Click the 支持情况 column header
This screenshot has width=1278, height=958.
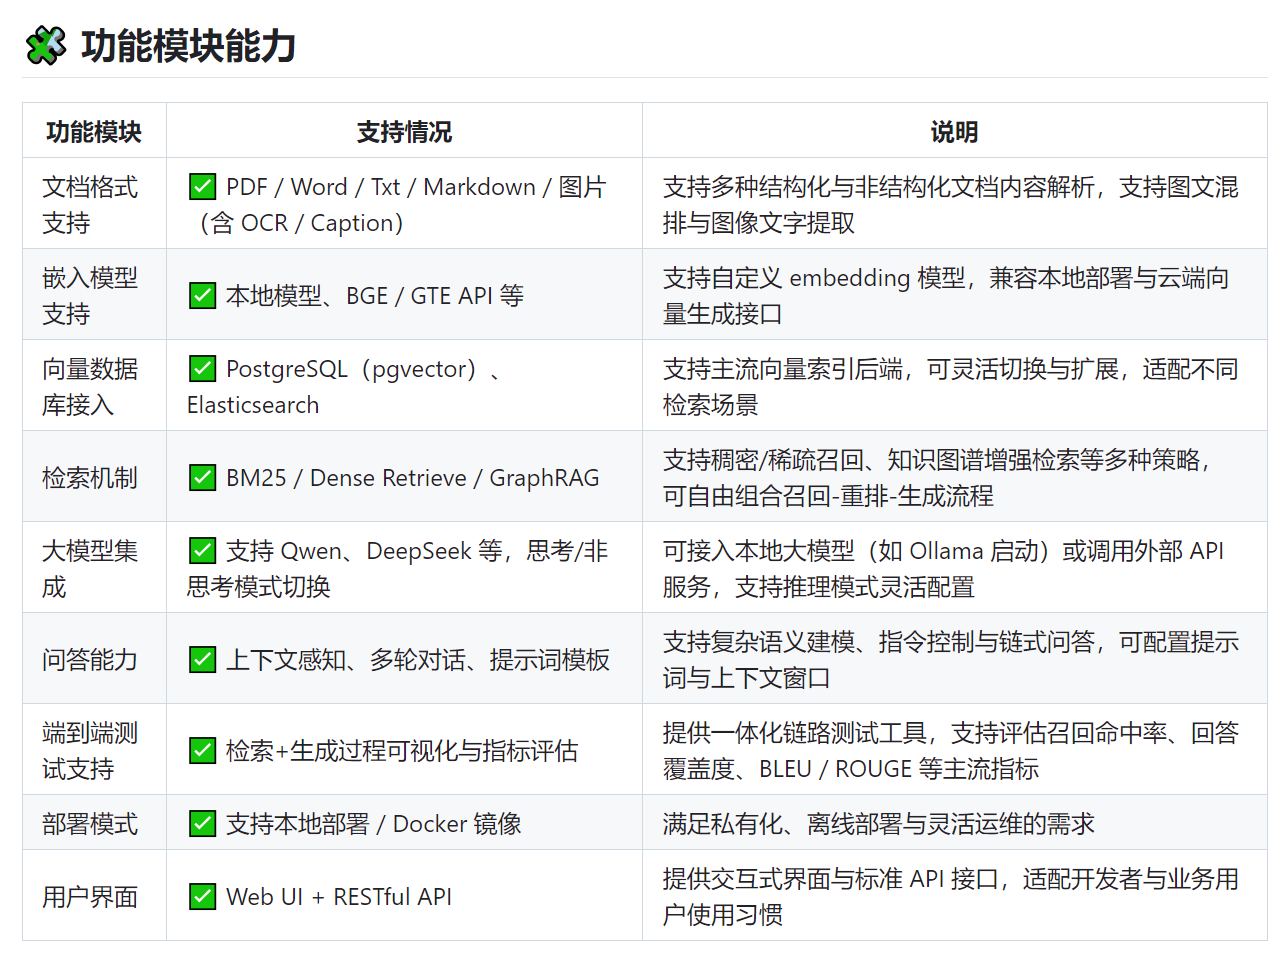pyautogui.click(x=404, y=131)
